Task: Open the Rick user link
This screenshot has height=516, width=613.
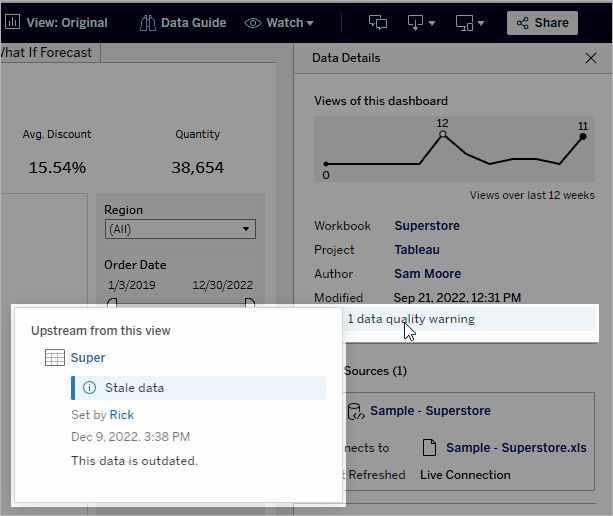Action: click(122, 415)
